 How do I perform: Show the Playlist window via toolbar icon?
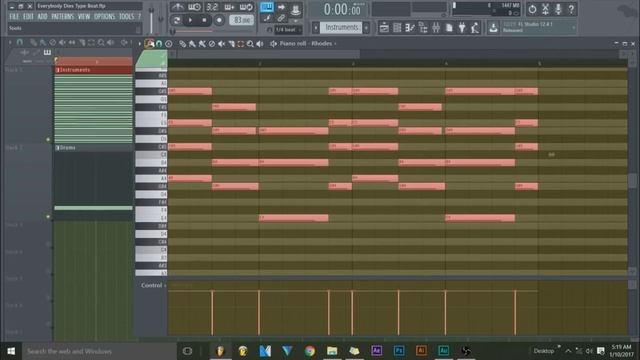384,28
